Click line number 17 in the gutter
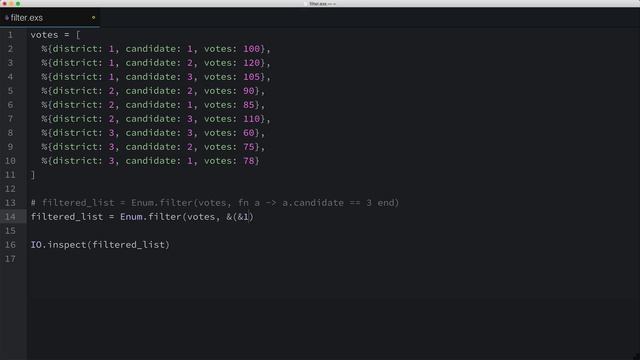 click(10, 259)
